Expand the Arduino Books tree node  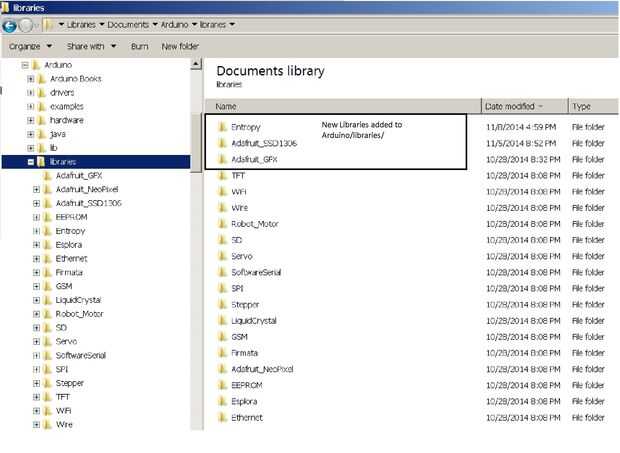30,79
